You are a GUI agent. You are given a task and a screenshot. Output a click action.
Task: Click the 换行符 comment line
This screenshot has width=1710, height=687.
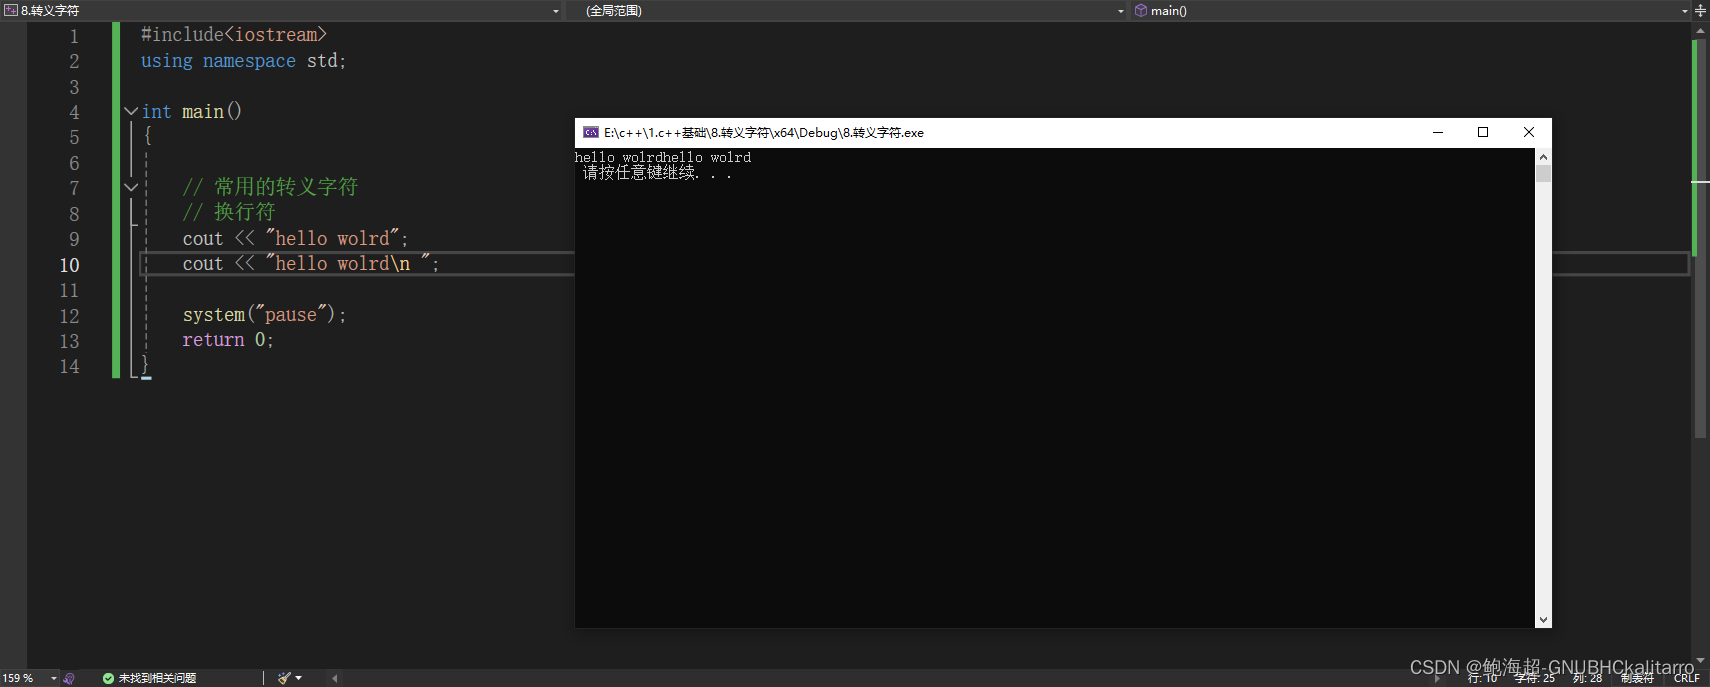click(x=229, y=212)
